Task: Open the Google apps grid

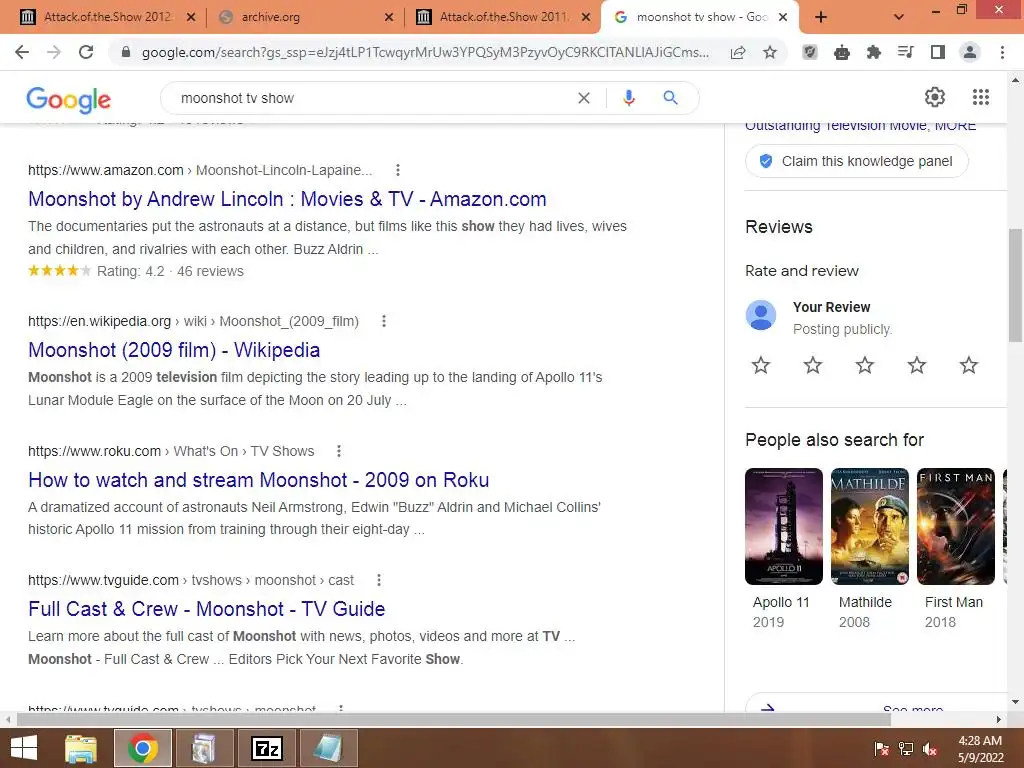Action: [981, 97]
